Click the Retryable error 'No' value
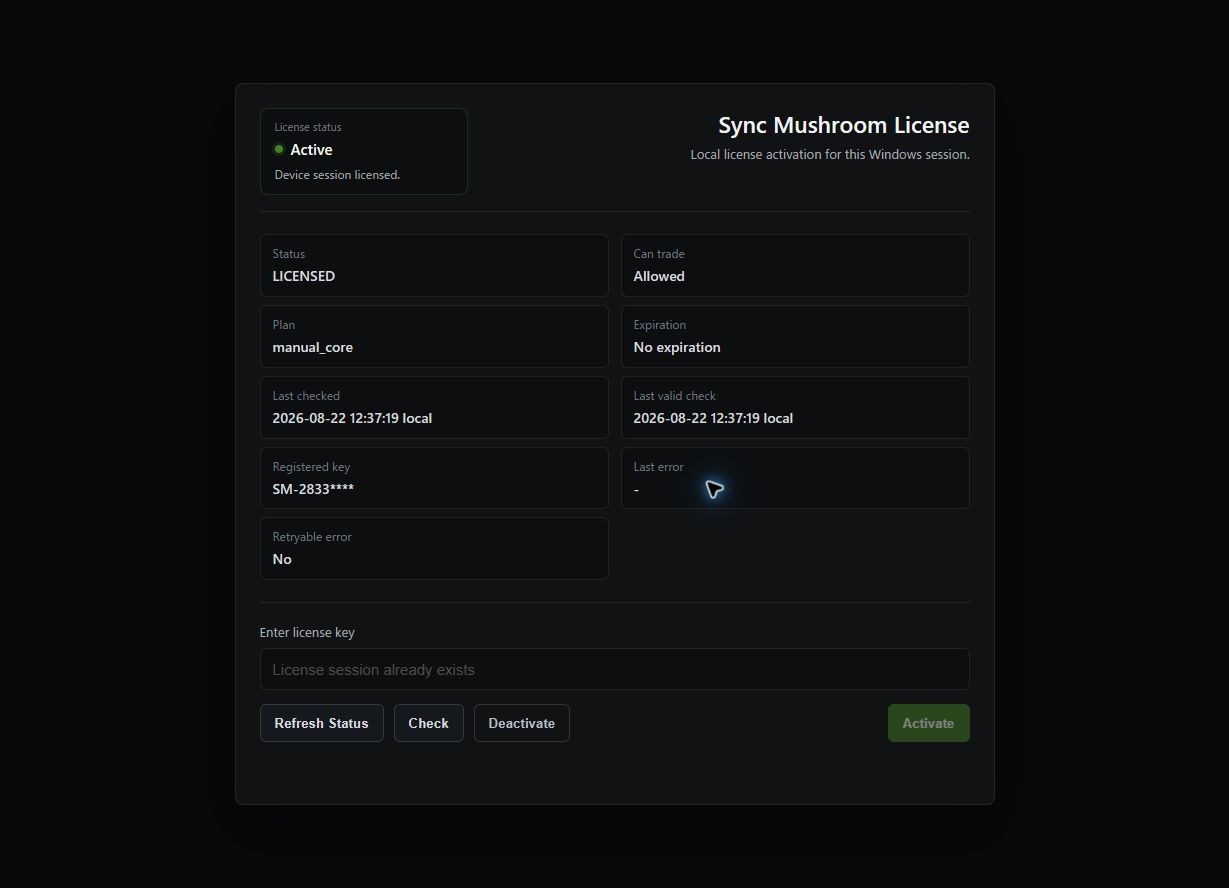 tap(282, 559)
